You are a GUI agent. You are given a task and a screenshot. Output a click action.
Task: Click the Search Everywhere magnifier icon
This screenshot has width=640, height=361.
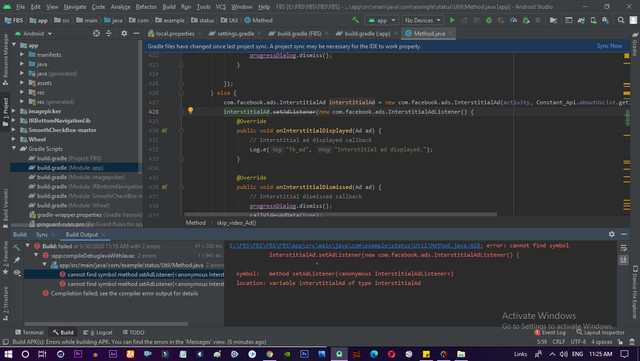coord(621,20)
